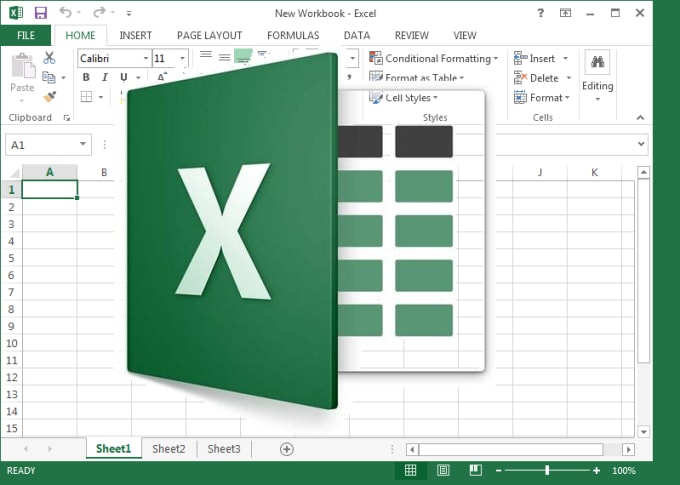Open the Conditional Formatting menu
This screenshot has width=680, height=485.
pyautogui.click(x=433, y=59)
